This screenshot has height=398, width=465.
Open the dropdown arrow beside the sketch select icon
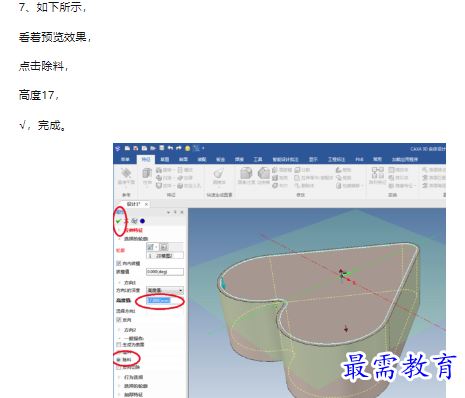(x=156, y=247)
